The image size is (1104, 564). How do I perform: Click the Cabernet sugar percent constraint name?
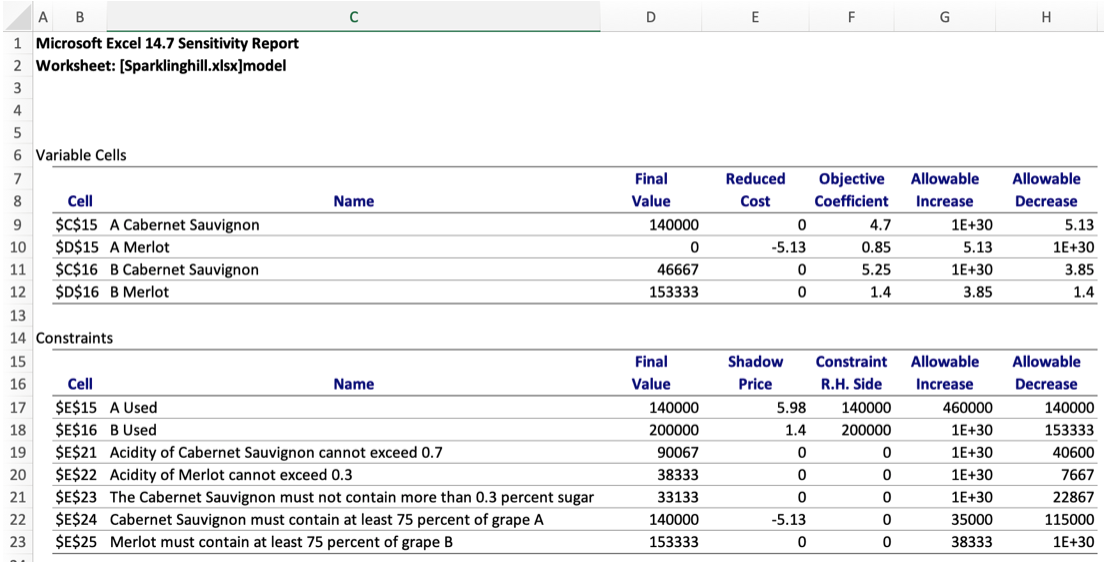point(351,498)
